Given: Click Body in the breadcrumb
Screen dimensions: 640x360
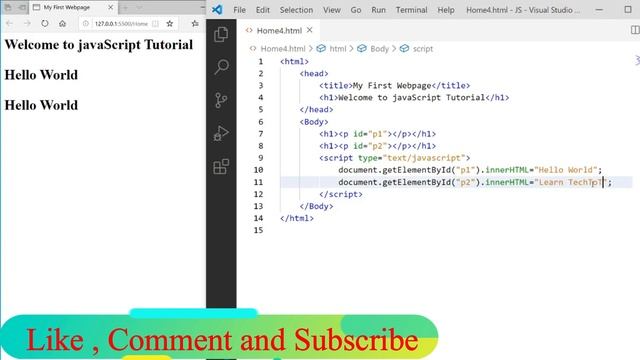Looking at the screenshot, I should tap(379, 49).
